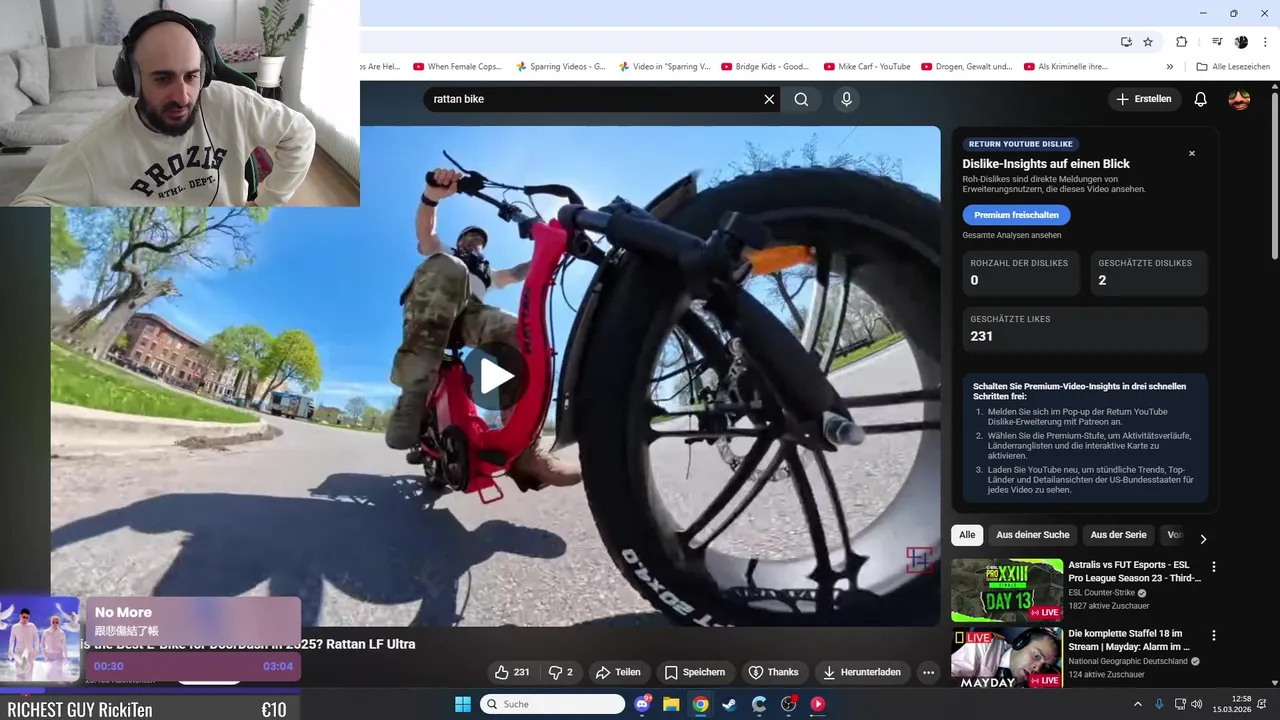Image resolution: width=1280 pixels, height=720 pixels.
Task: Close the Dislike-Insights panel
Action: (1192, 153)
